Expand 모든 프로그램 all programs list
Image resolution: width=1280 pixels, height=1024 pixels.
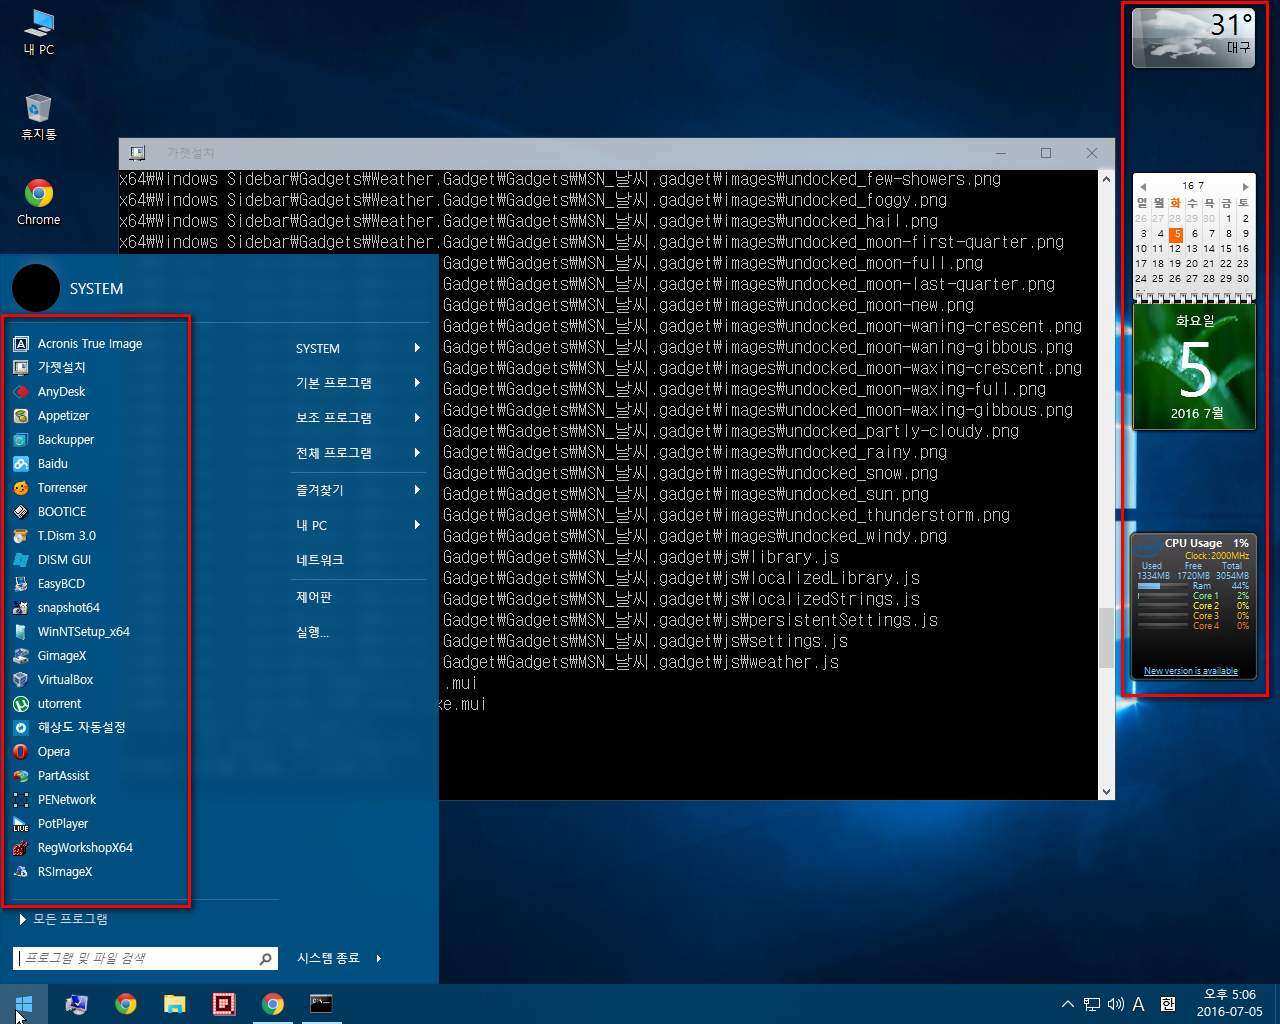(64, 919)
